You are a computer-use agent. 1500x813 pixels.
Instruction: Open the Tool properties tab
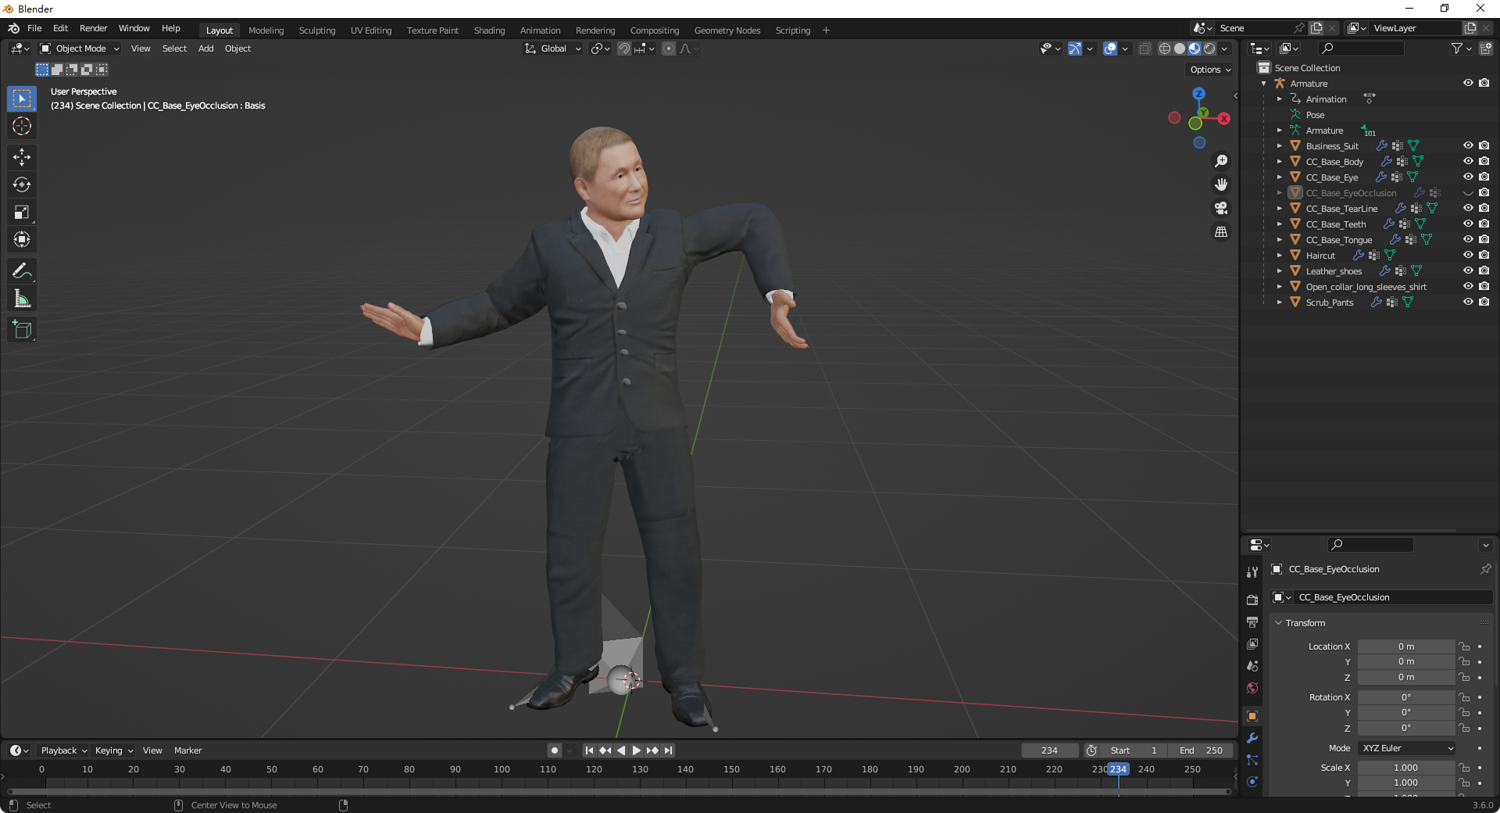coord(1252,572)
